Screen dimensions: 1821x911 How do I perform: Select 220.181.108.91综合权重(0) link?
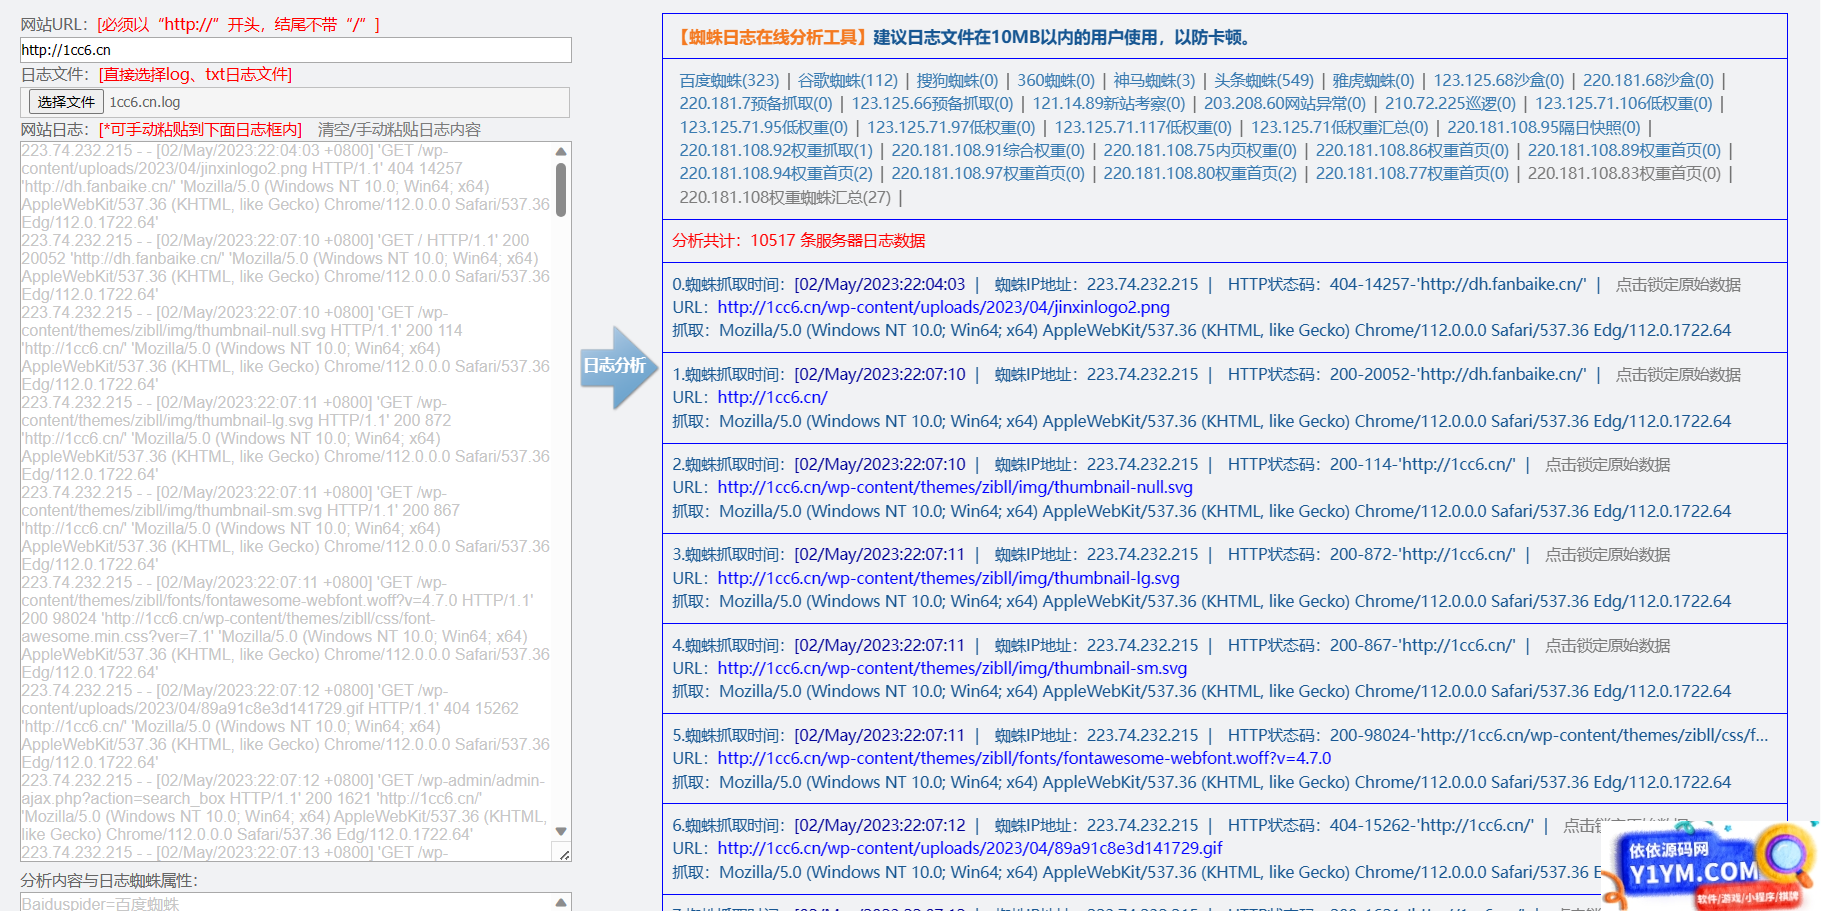pos(988,150)
